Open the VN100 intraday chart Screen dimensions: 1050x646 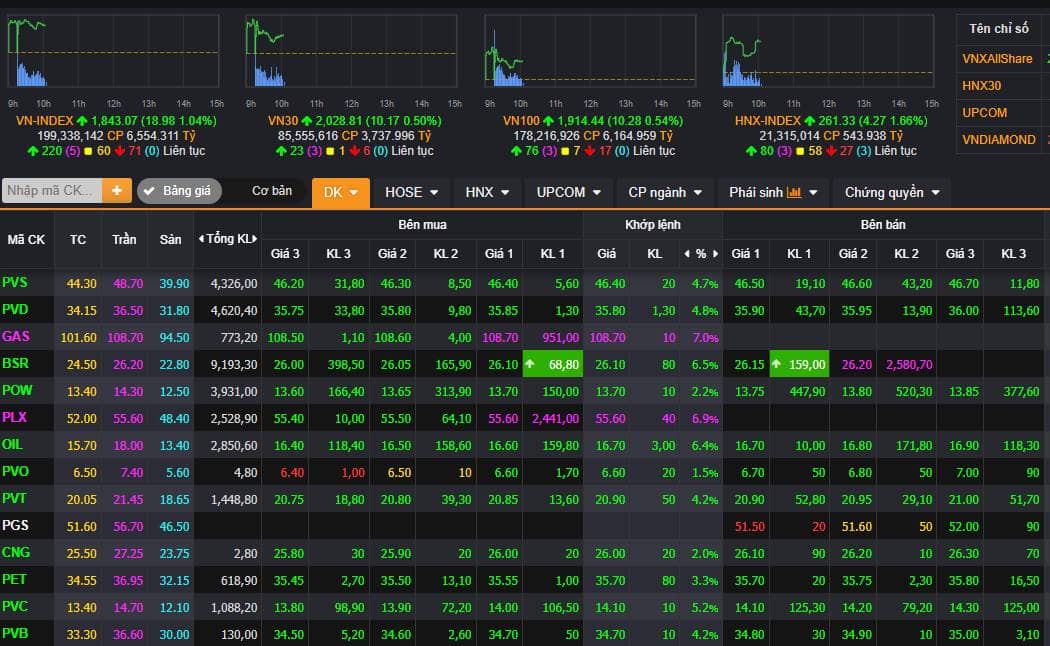pyautogui.click(x=590, y=52)
